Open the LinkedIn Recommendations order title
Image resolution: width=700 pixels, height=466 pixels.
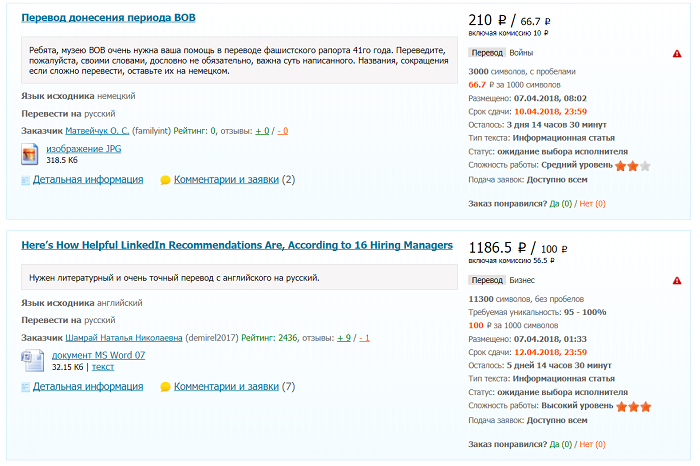click(x=237, y=245)
